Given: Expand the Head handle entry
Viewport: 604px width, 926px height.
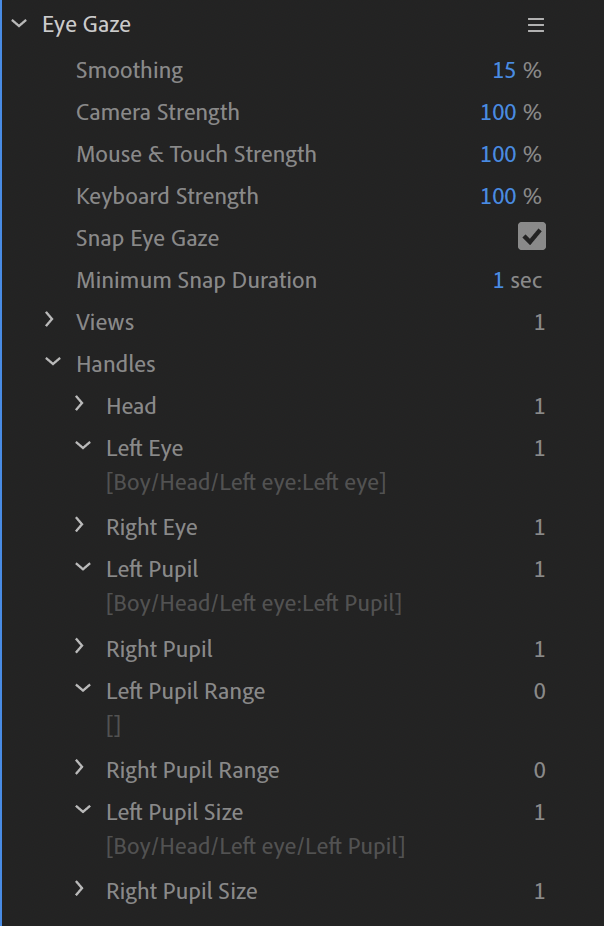Looking at the screenshot, I should 81,405.
